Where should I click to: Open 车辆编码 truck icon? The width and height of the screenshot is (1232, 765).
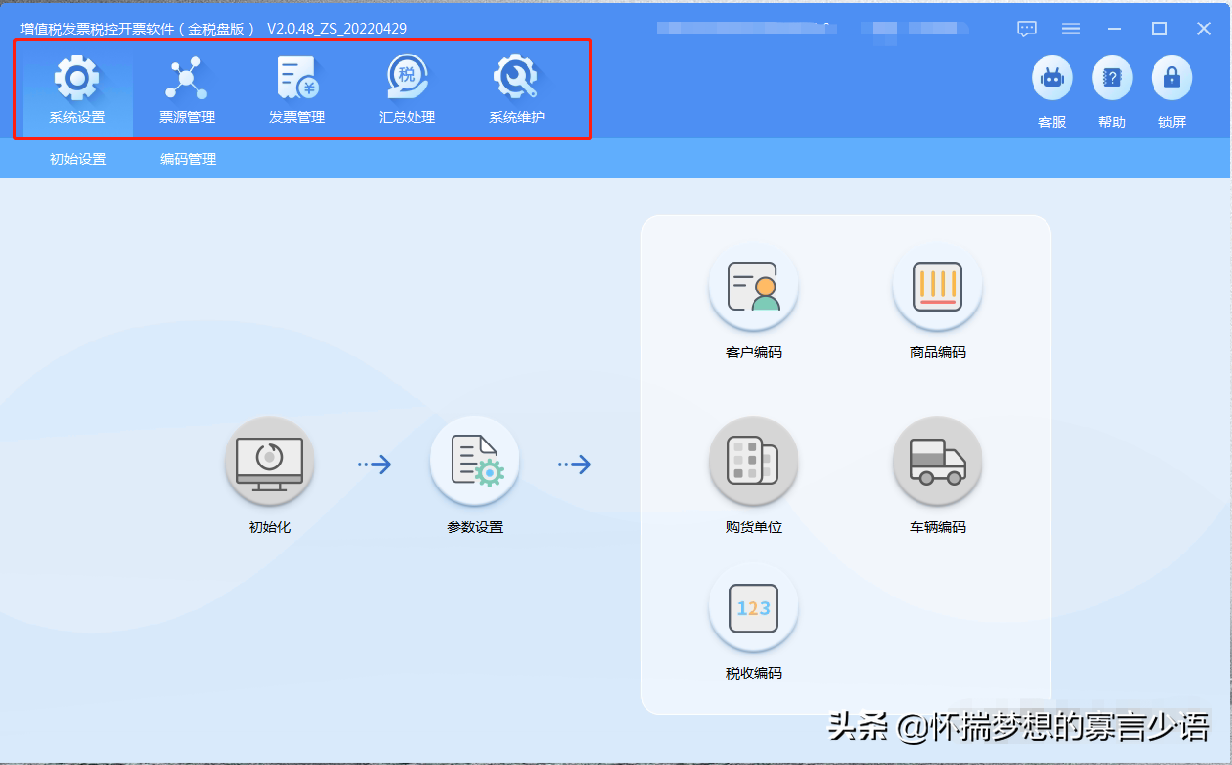[x=938, y=461]
